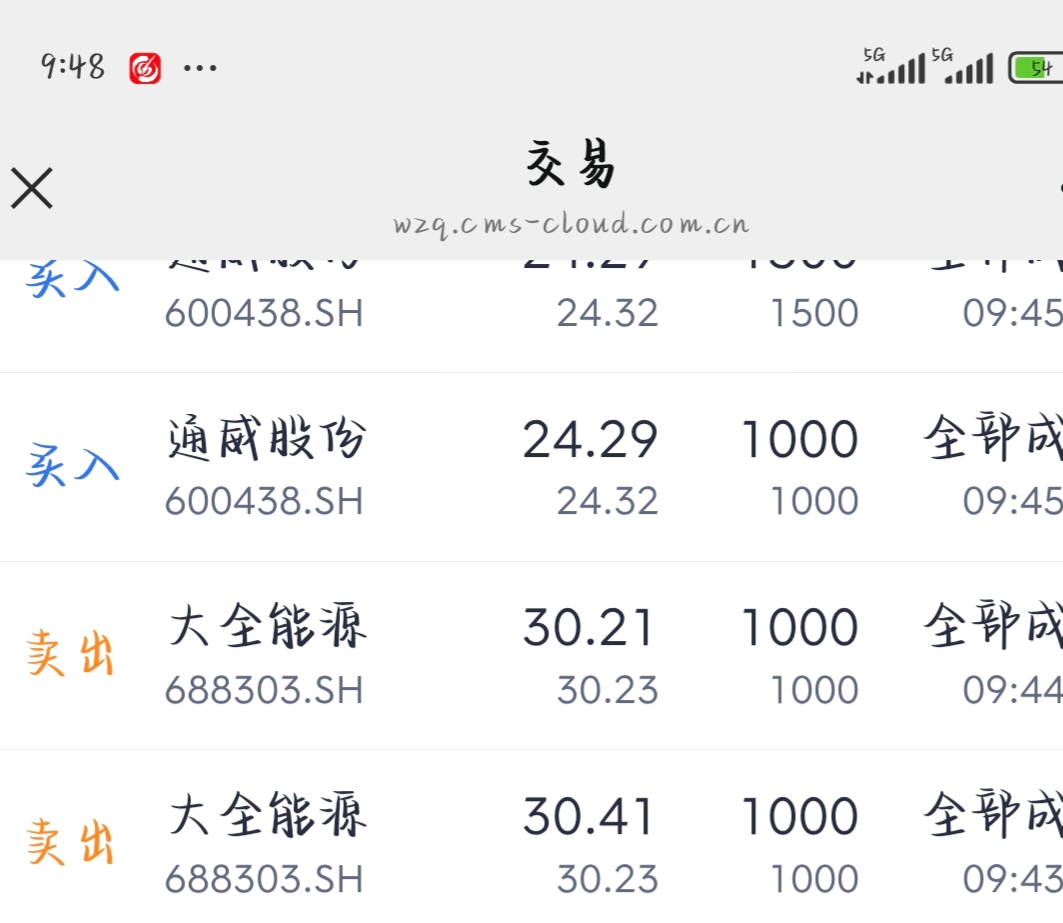
Task: Tap filled quantity 1500
Action: tap(815, 313)
